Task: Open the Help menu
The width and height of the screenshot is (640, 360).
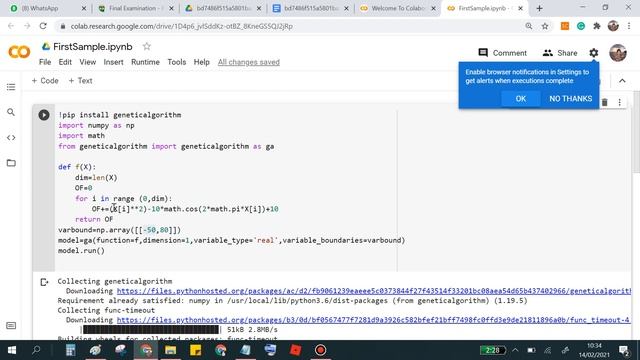Action: coord(201,62)
